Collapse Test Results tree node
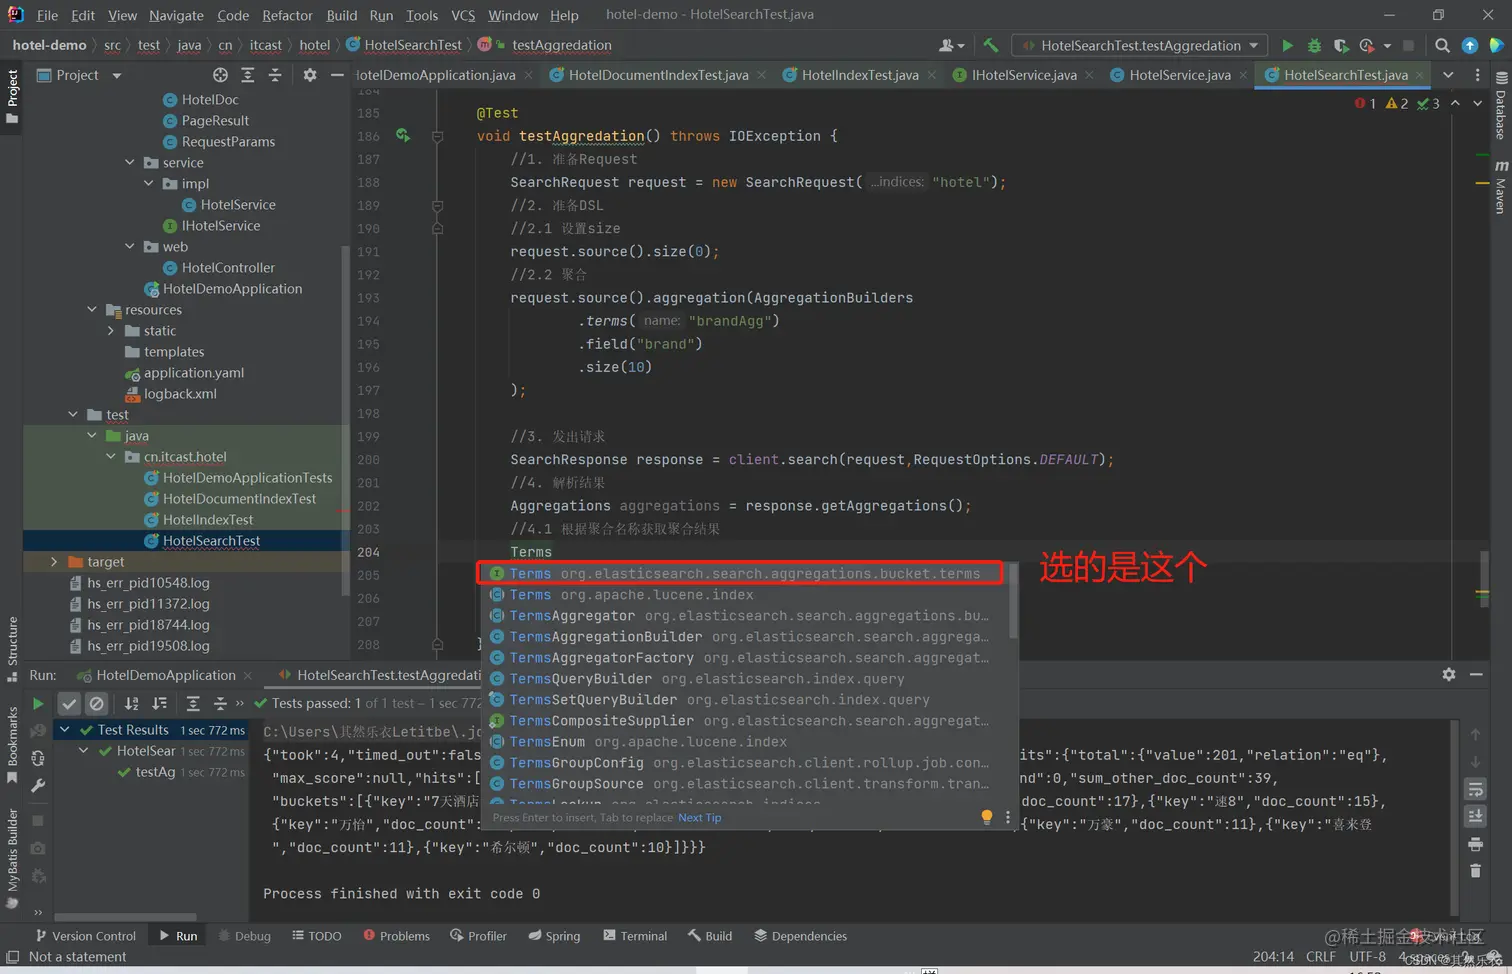 click(65, 730)
